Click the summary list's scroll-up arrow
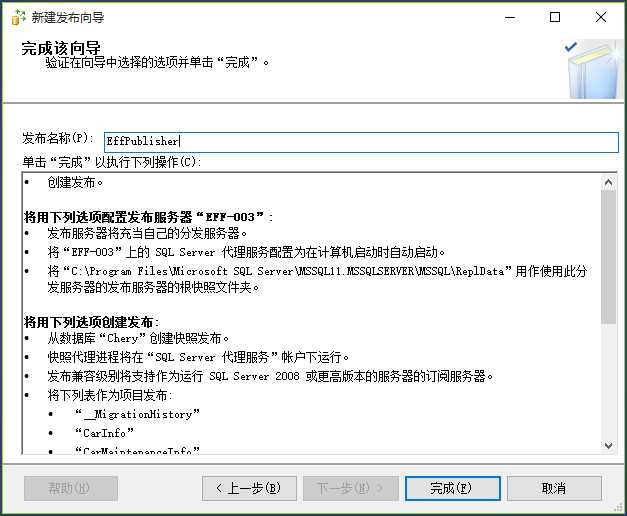 pos(609,183)
